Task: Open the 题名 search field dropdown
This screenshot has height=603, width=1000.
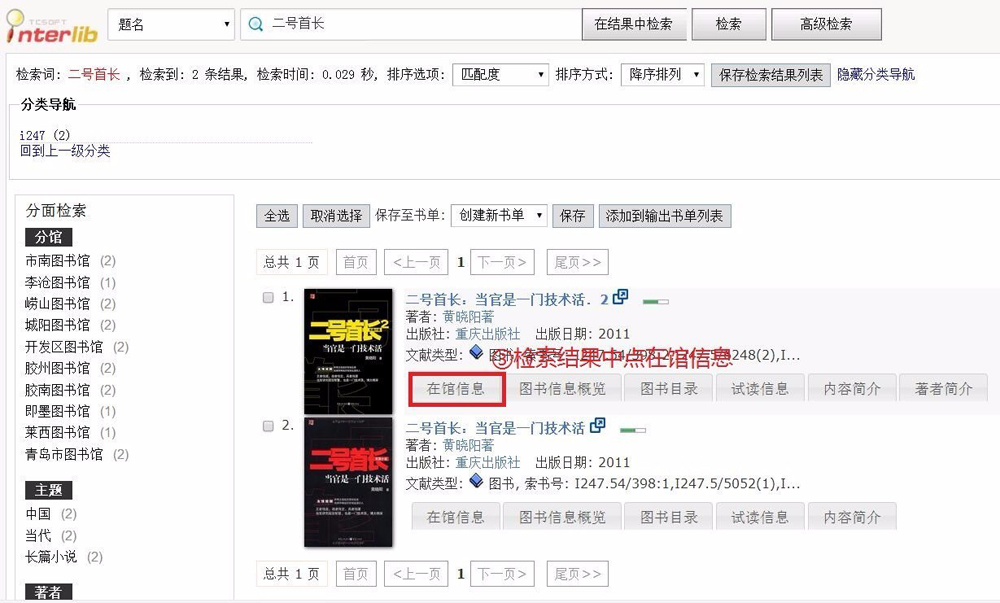Action: click(171, 24)
